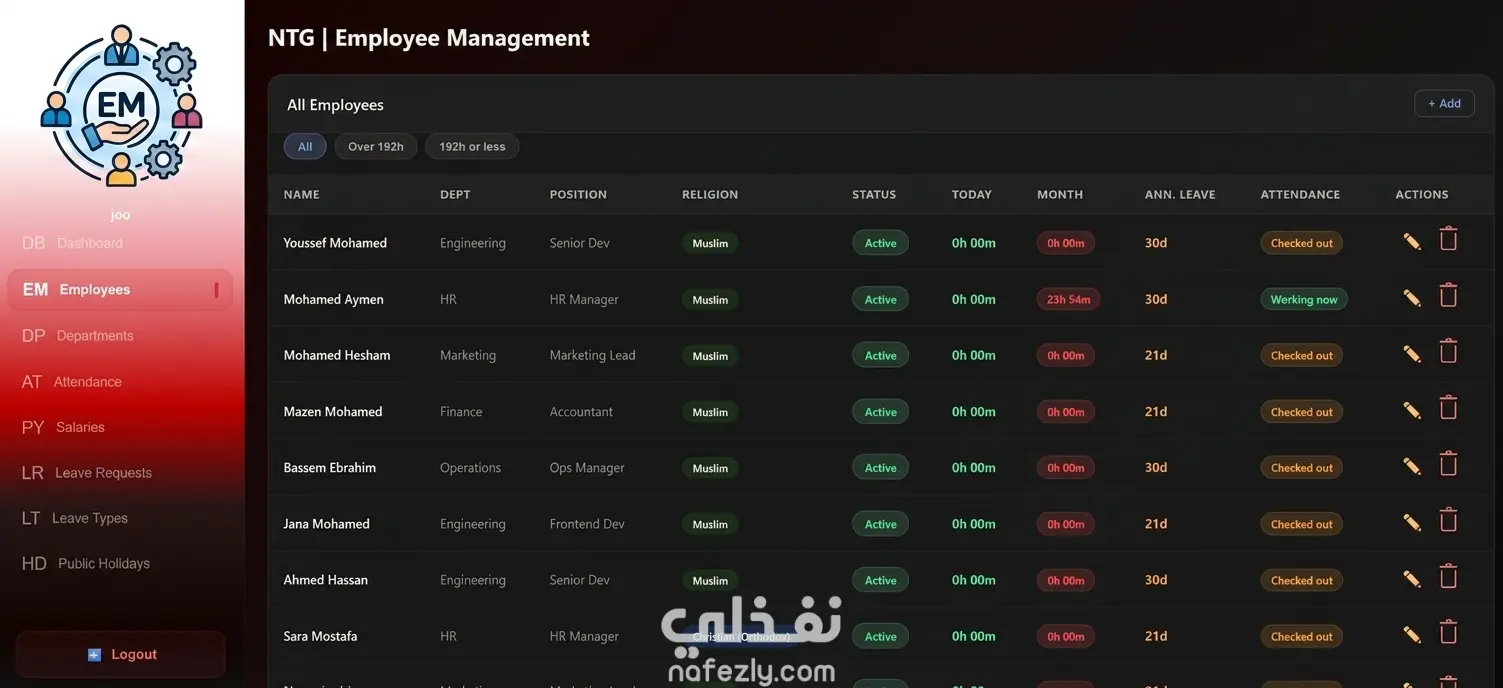Click the trash icon for Sara Mostafa
This screenshot has width=1503, height=688.
(x=1448, y=631)
